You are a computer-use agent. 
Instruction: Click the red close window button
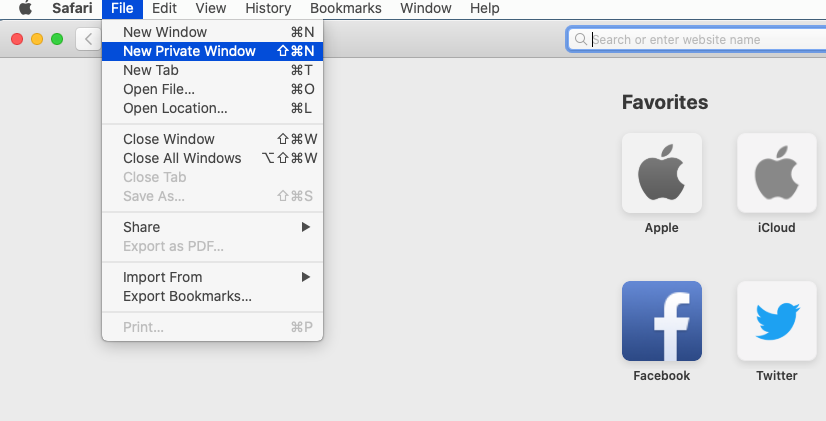pos(17,39)
